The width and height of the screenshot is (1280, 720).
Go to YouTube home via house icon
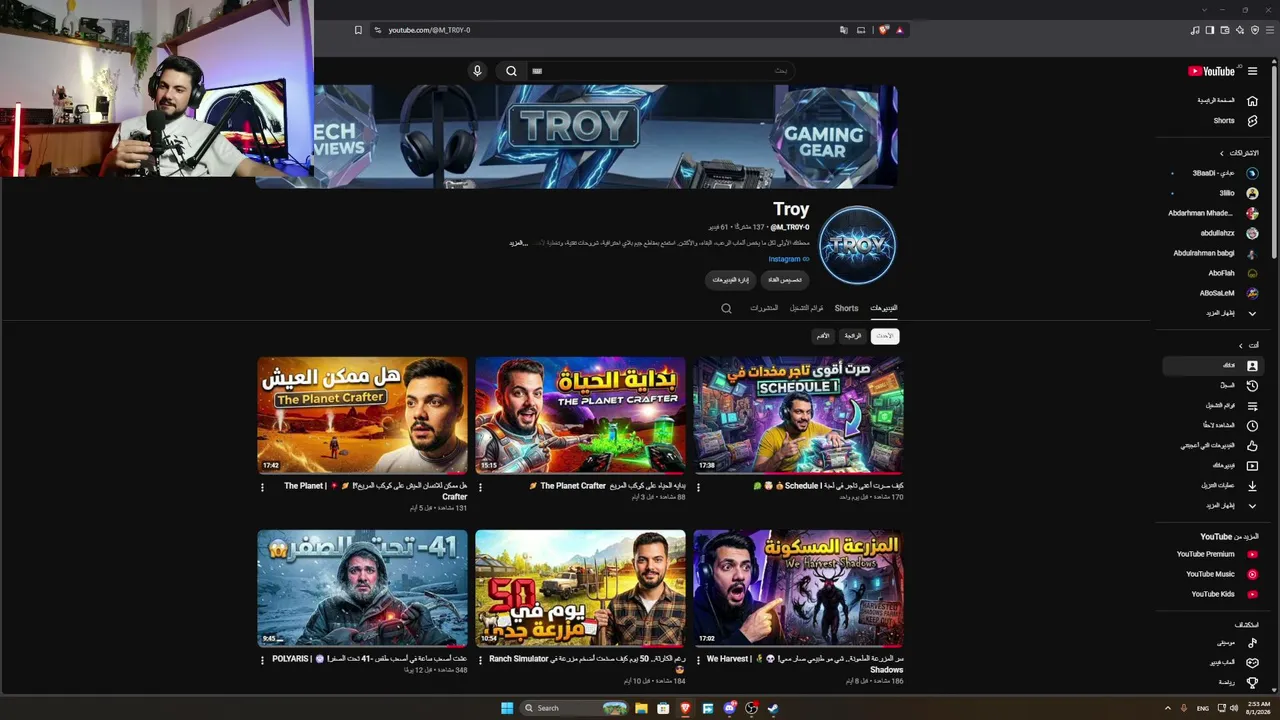pos(1252,100)
